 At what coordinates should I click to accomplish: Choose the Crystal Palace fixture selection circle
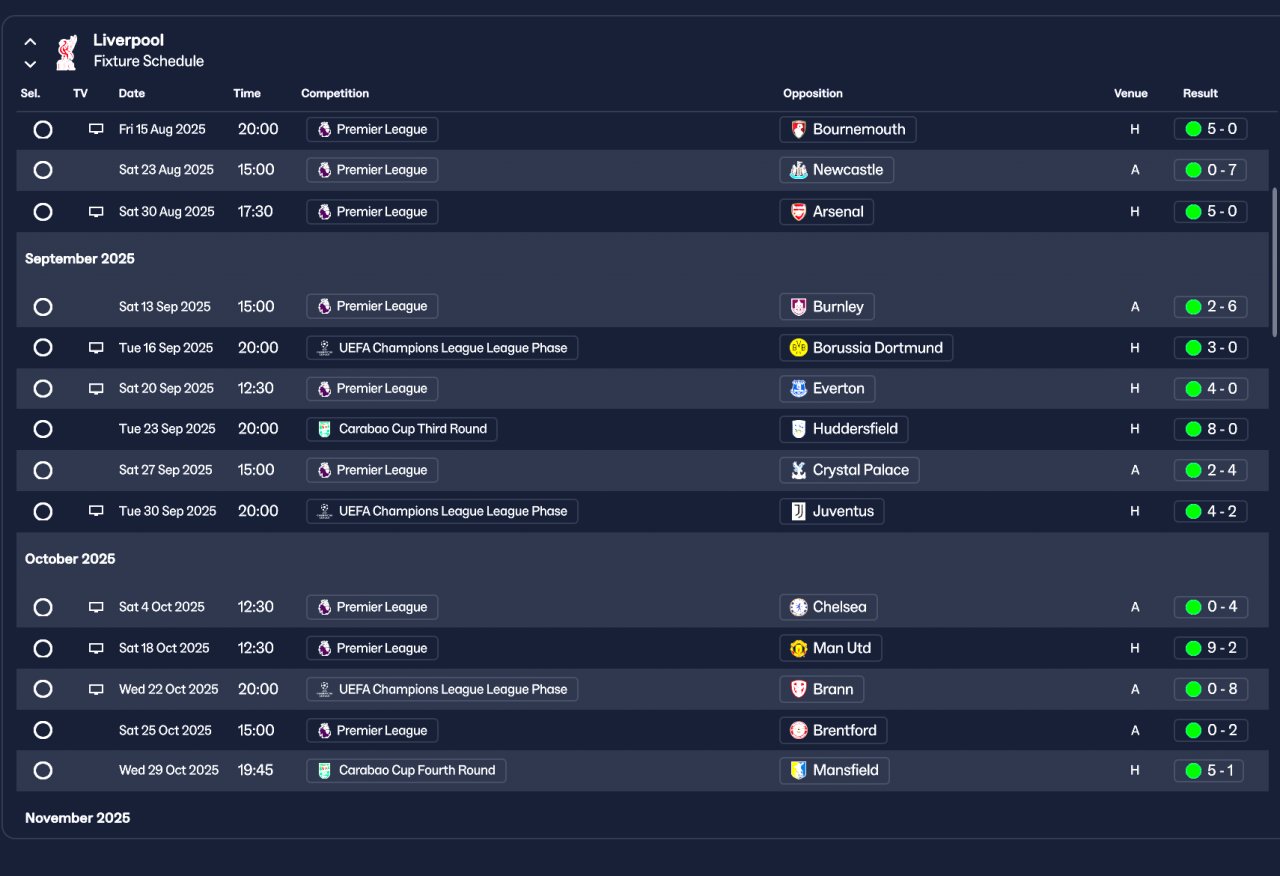click(x=43, y=470)
